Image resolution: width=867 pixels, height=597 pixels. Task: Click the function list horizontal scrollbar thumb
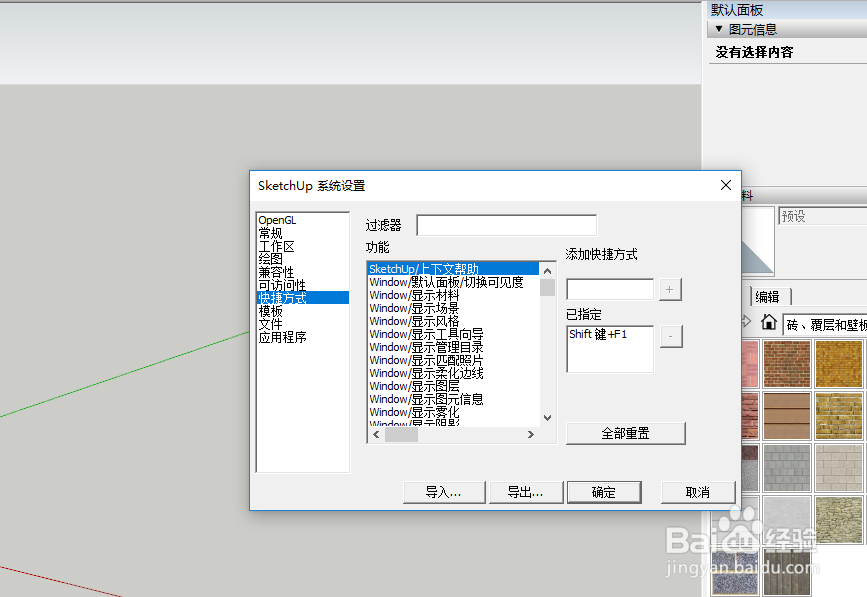click(401, 434)
